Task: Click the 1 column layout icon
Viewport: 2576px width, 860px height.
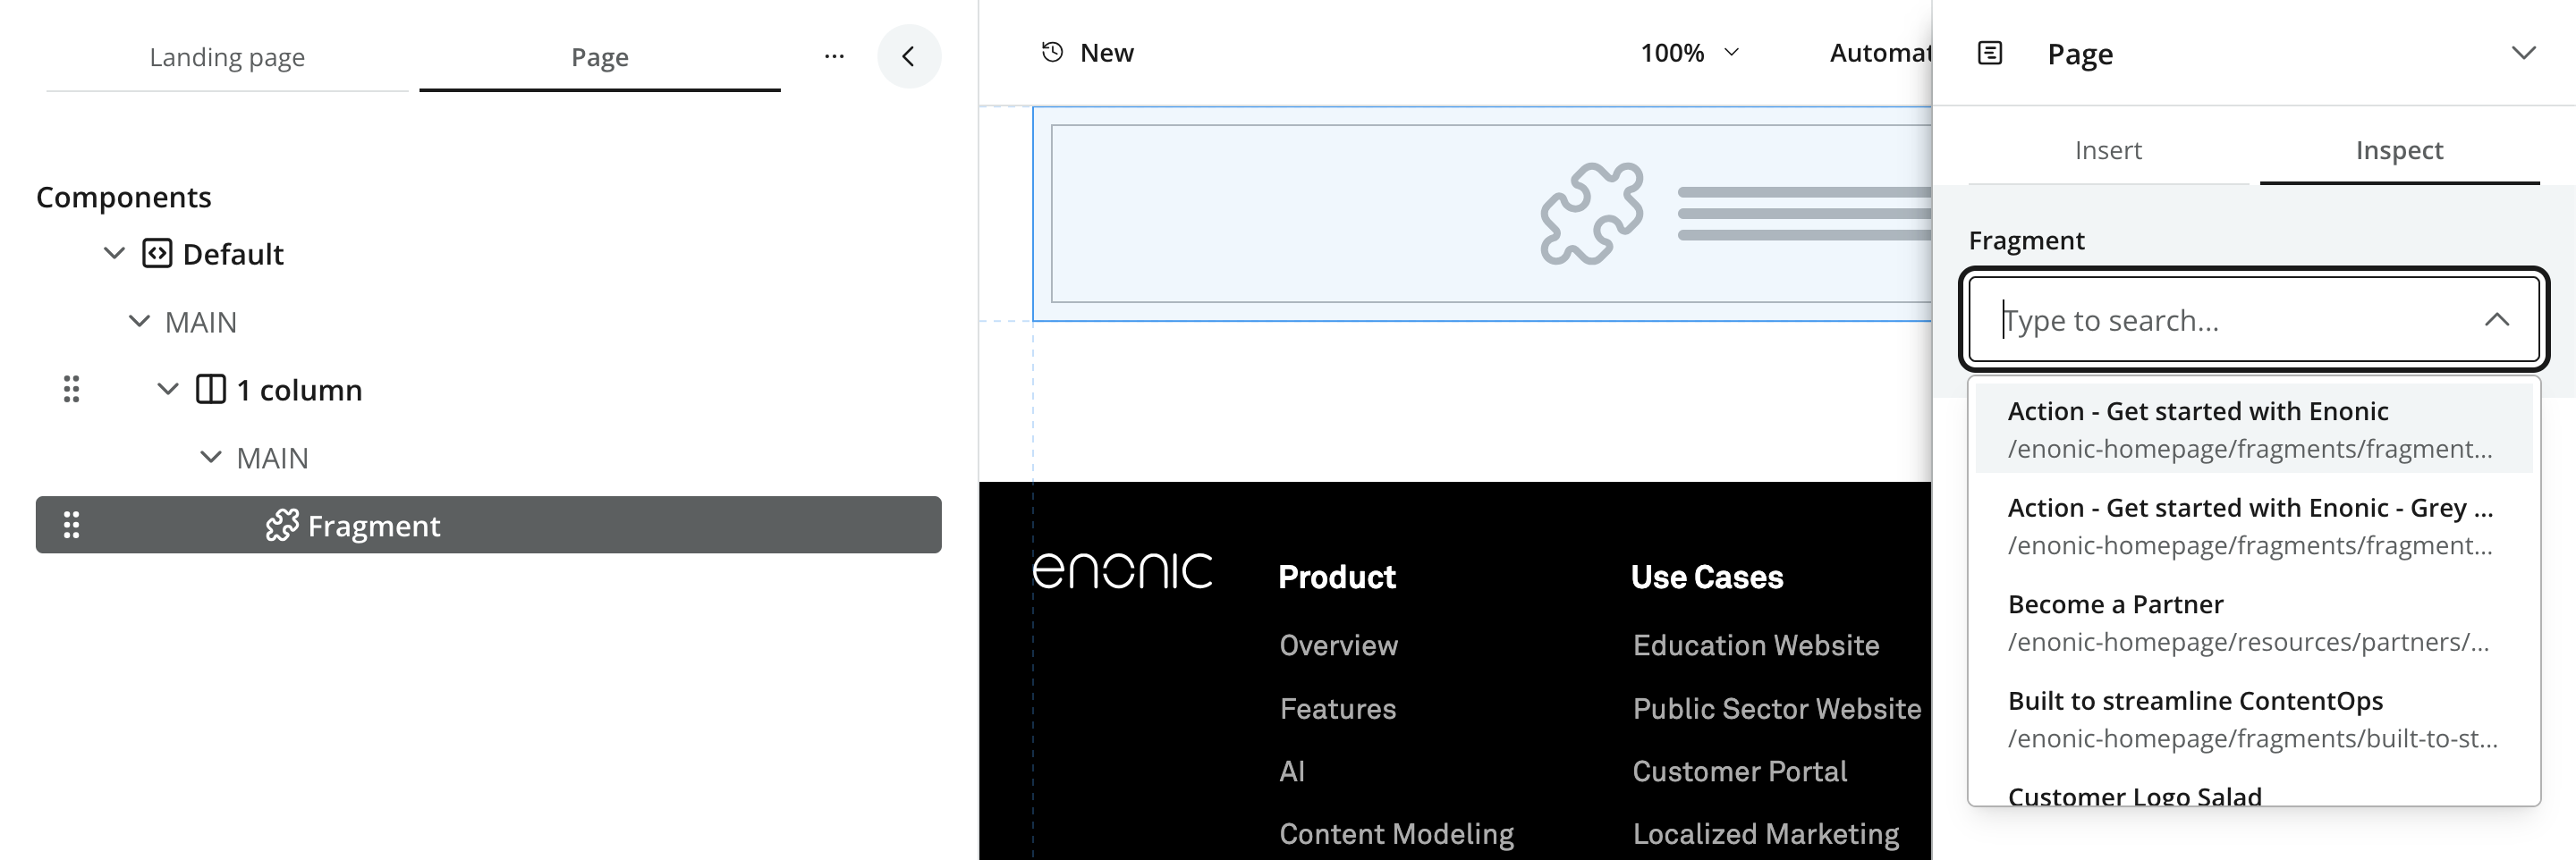Action: [x=211, y=389]
